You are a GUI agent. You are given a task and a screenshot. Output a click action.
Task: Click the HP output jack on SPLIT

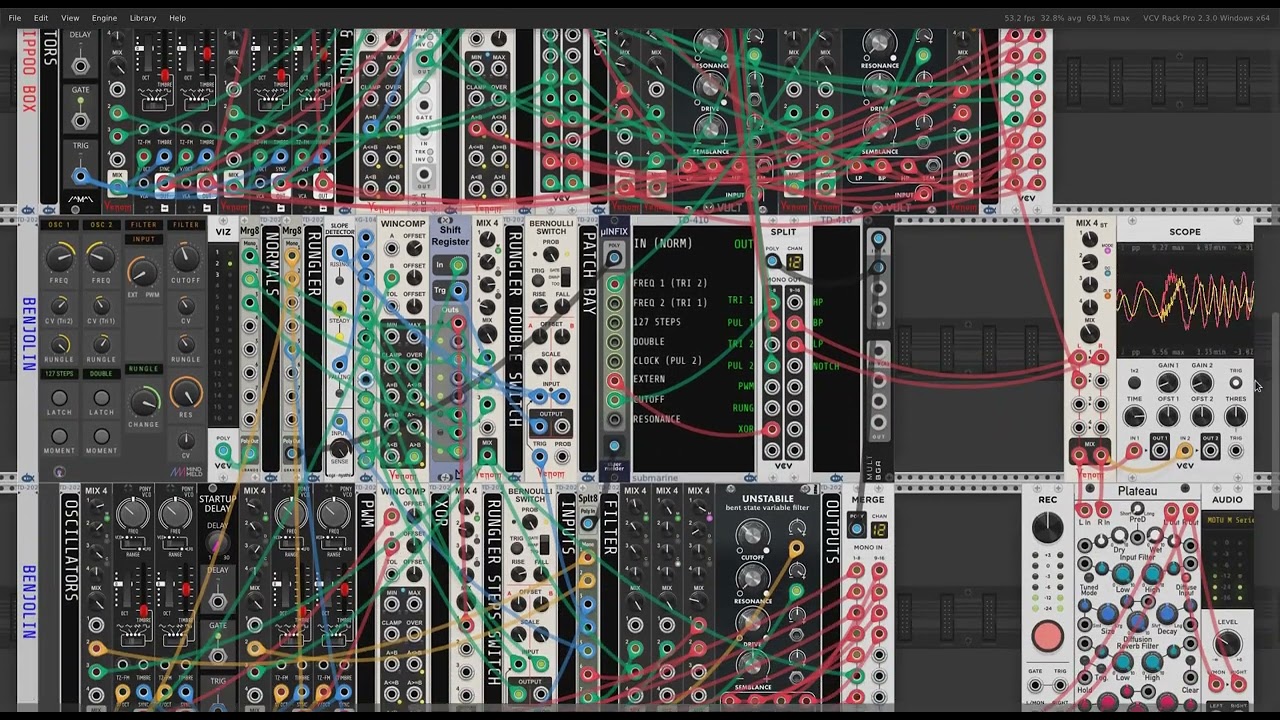click(x=795, y=301)
